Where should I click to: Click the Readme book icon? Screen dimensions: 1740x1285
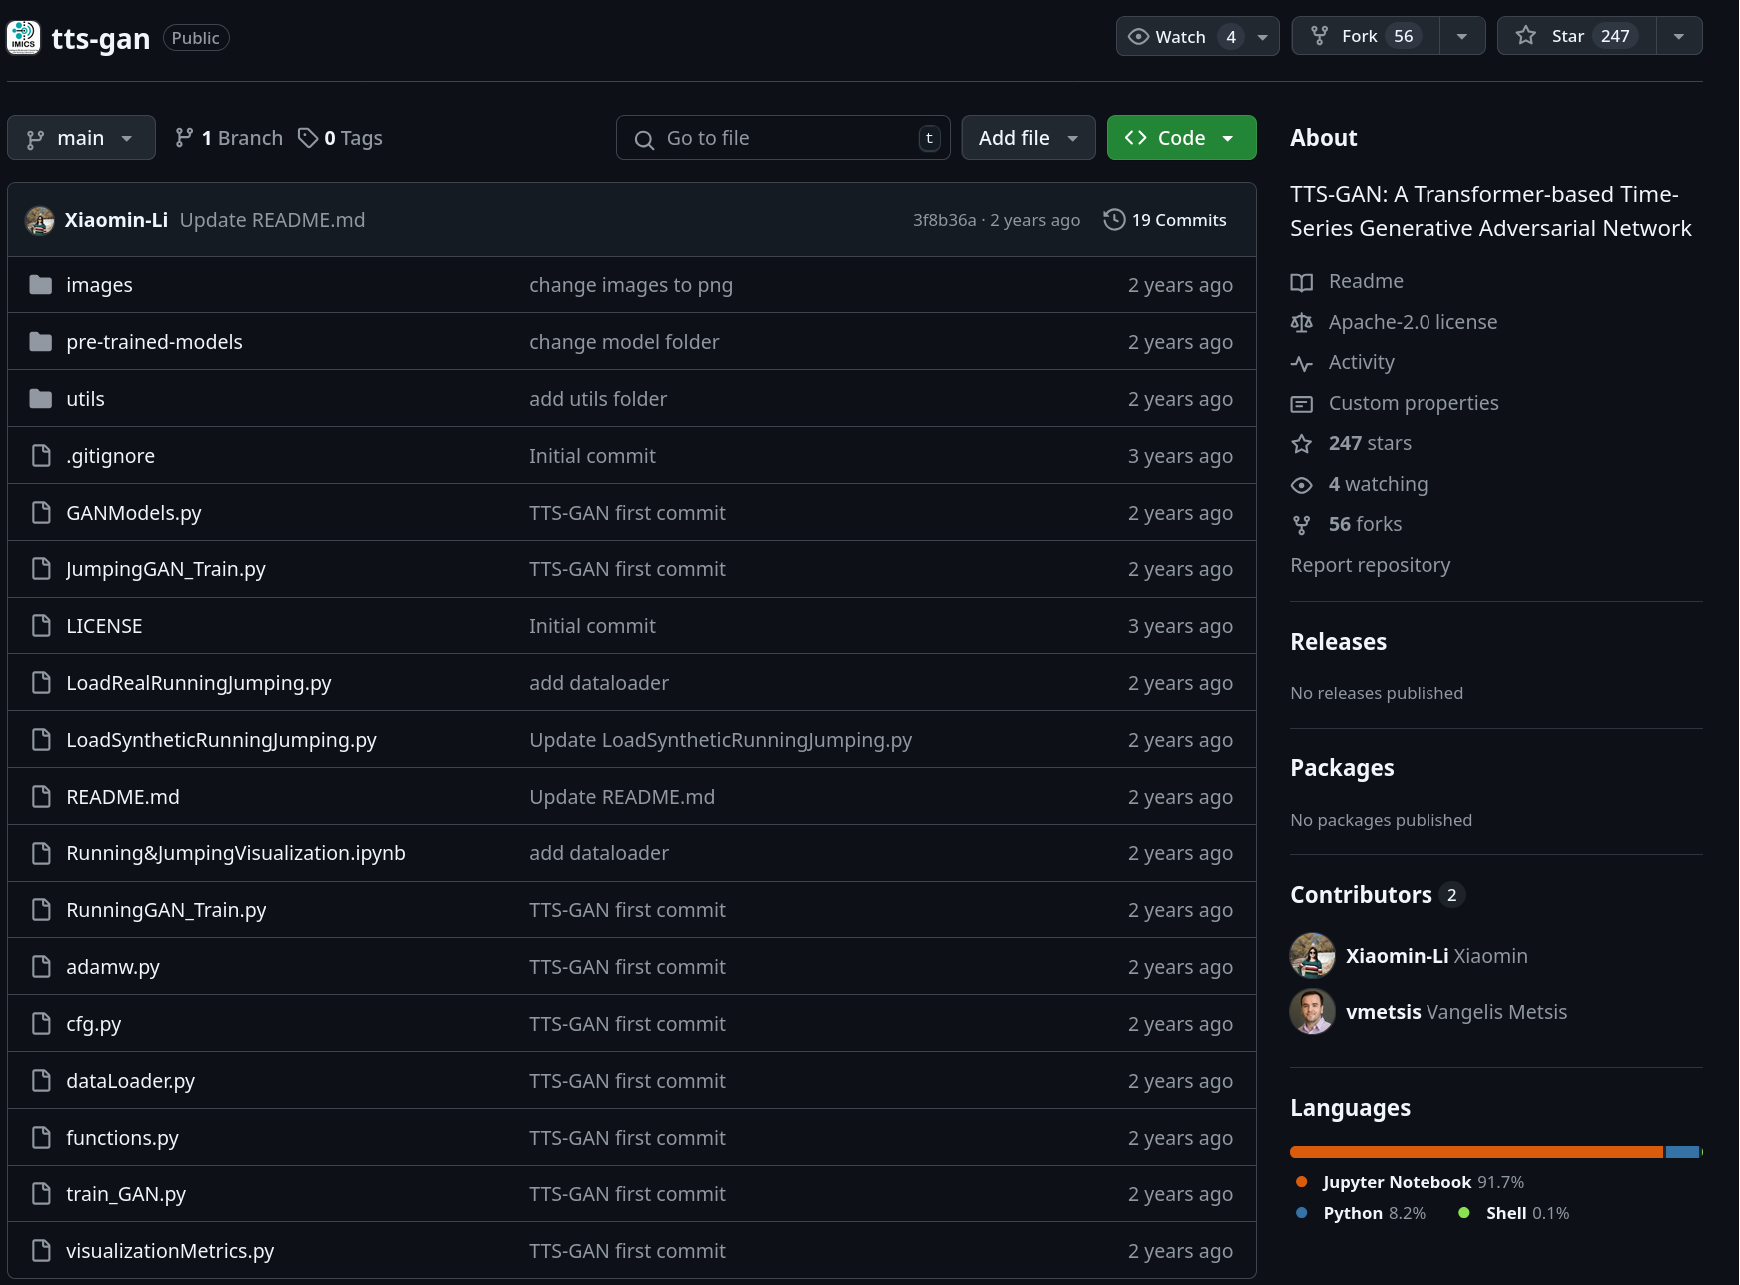point(1301,282)
